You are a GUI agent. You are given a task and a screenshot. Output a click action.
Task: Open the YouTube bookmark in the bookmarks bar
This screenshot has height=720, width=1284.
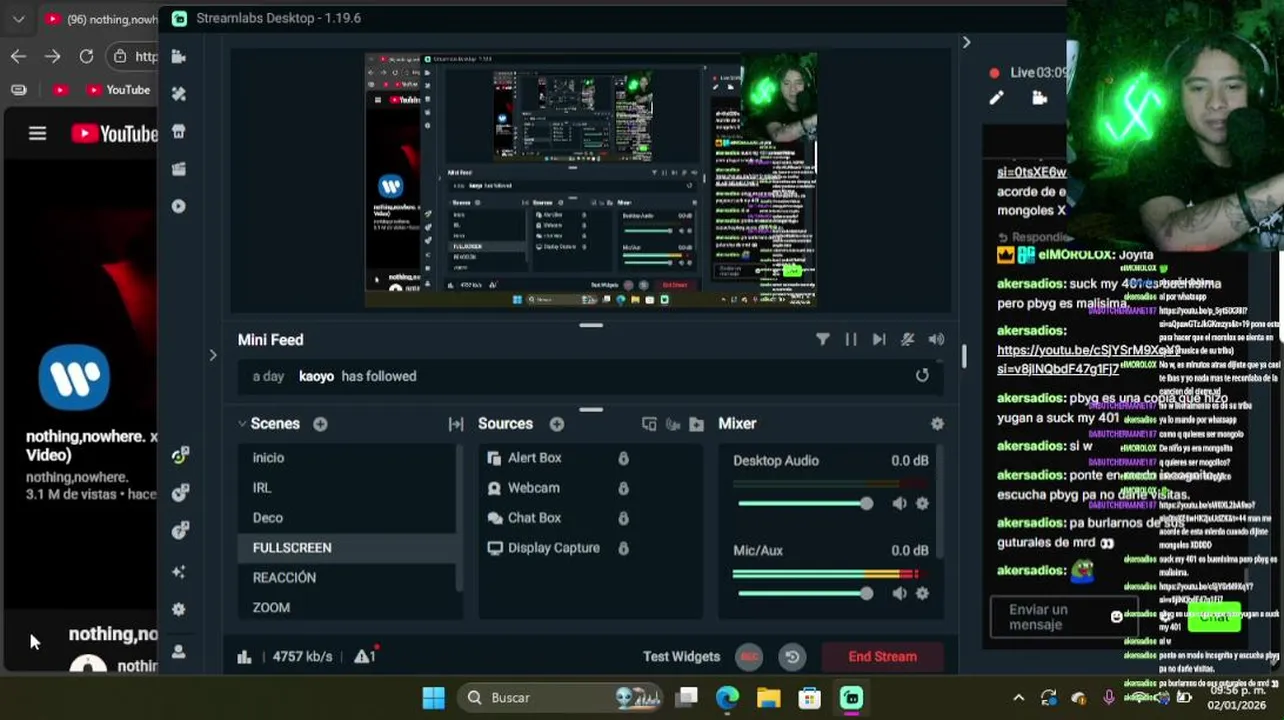coord(117,90)
